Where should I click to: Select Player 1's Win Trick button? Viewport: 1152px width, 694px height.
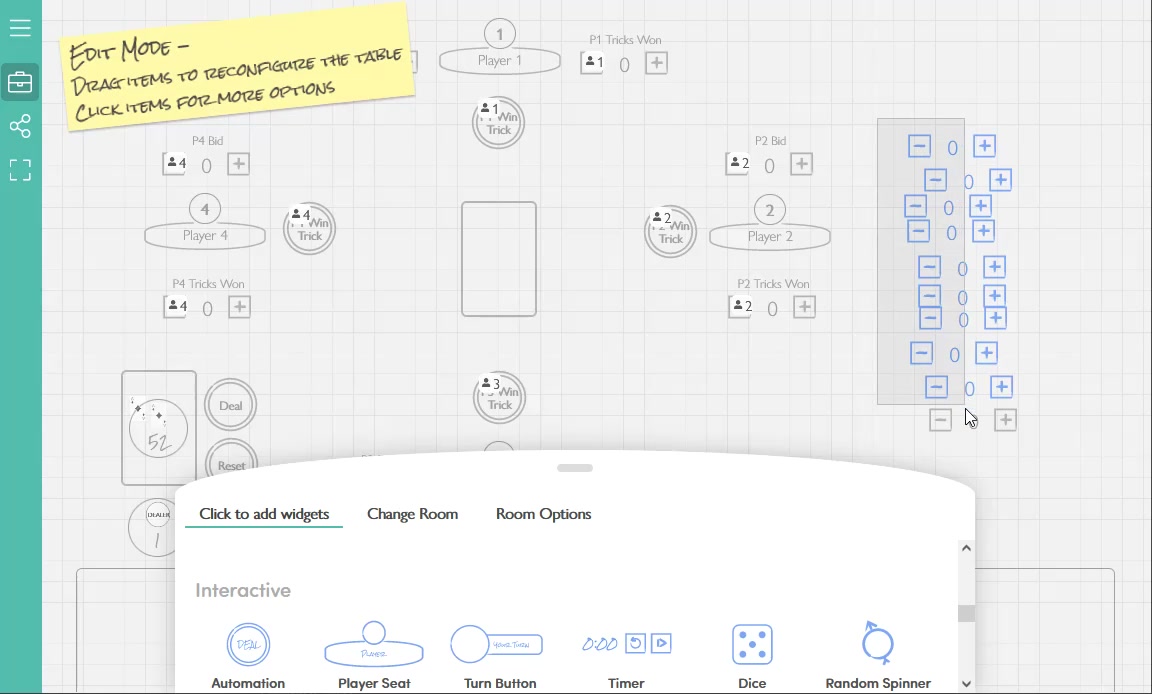tap(499, 123)
